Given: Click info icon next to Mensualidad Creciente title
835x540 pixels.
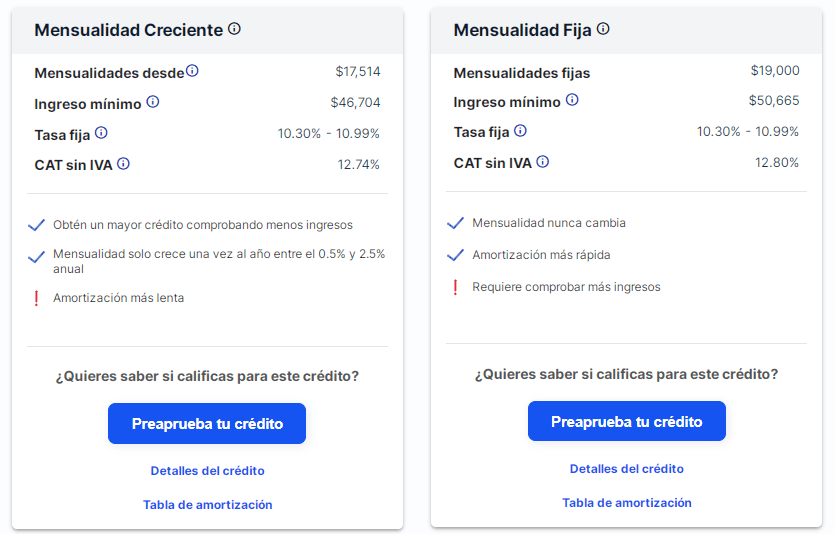Looking at the screenshot, I should click(x=234, y=29).
